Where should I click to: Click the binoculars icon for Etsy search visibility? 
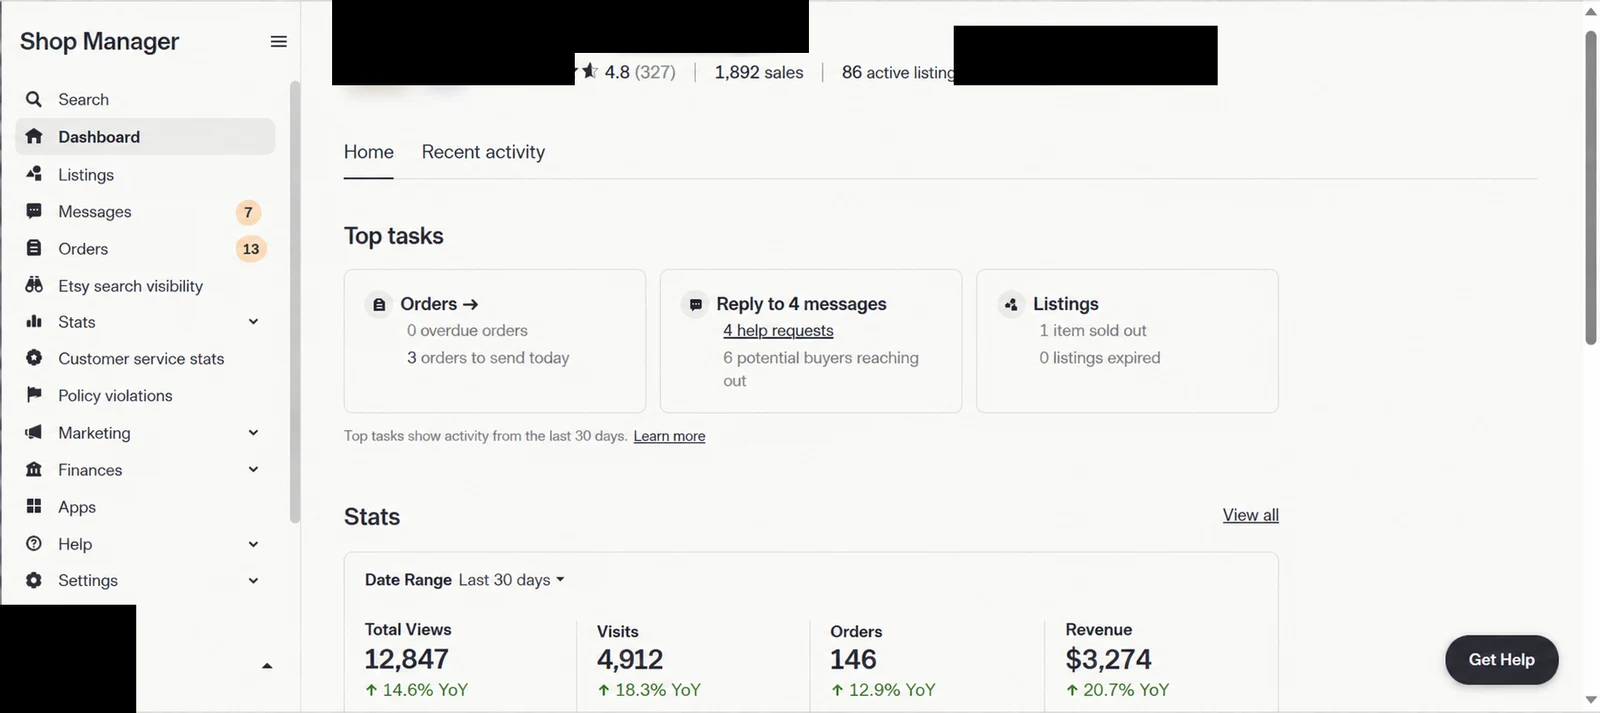[x=34, y=285]
